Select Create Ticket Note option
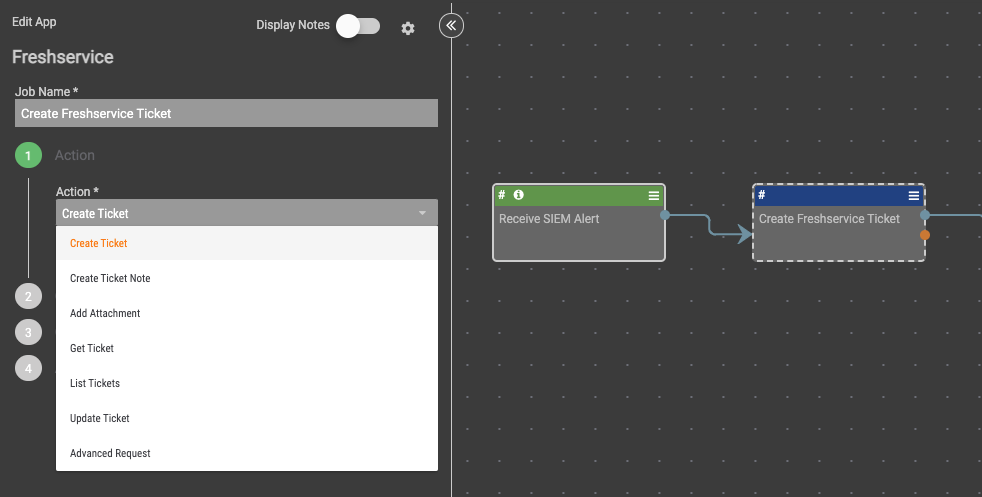The height and width of the screenshot is (497, 982). [x=247, y=278]
